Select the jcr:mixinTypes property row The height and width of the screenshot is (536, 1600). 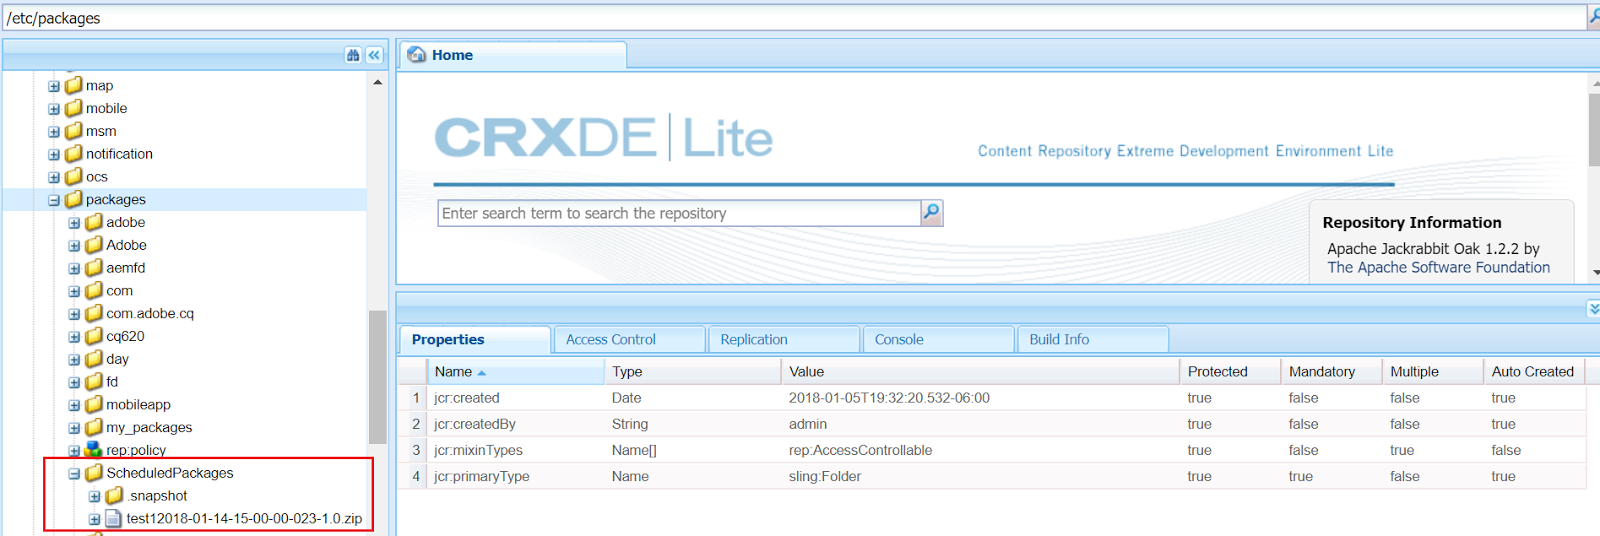pos(992,450)
